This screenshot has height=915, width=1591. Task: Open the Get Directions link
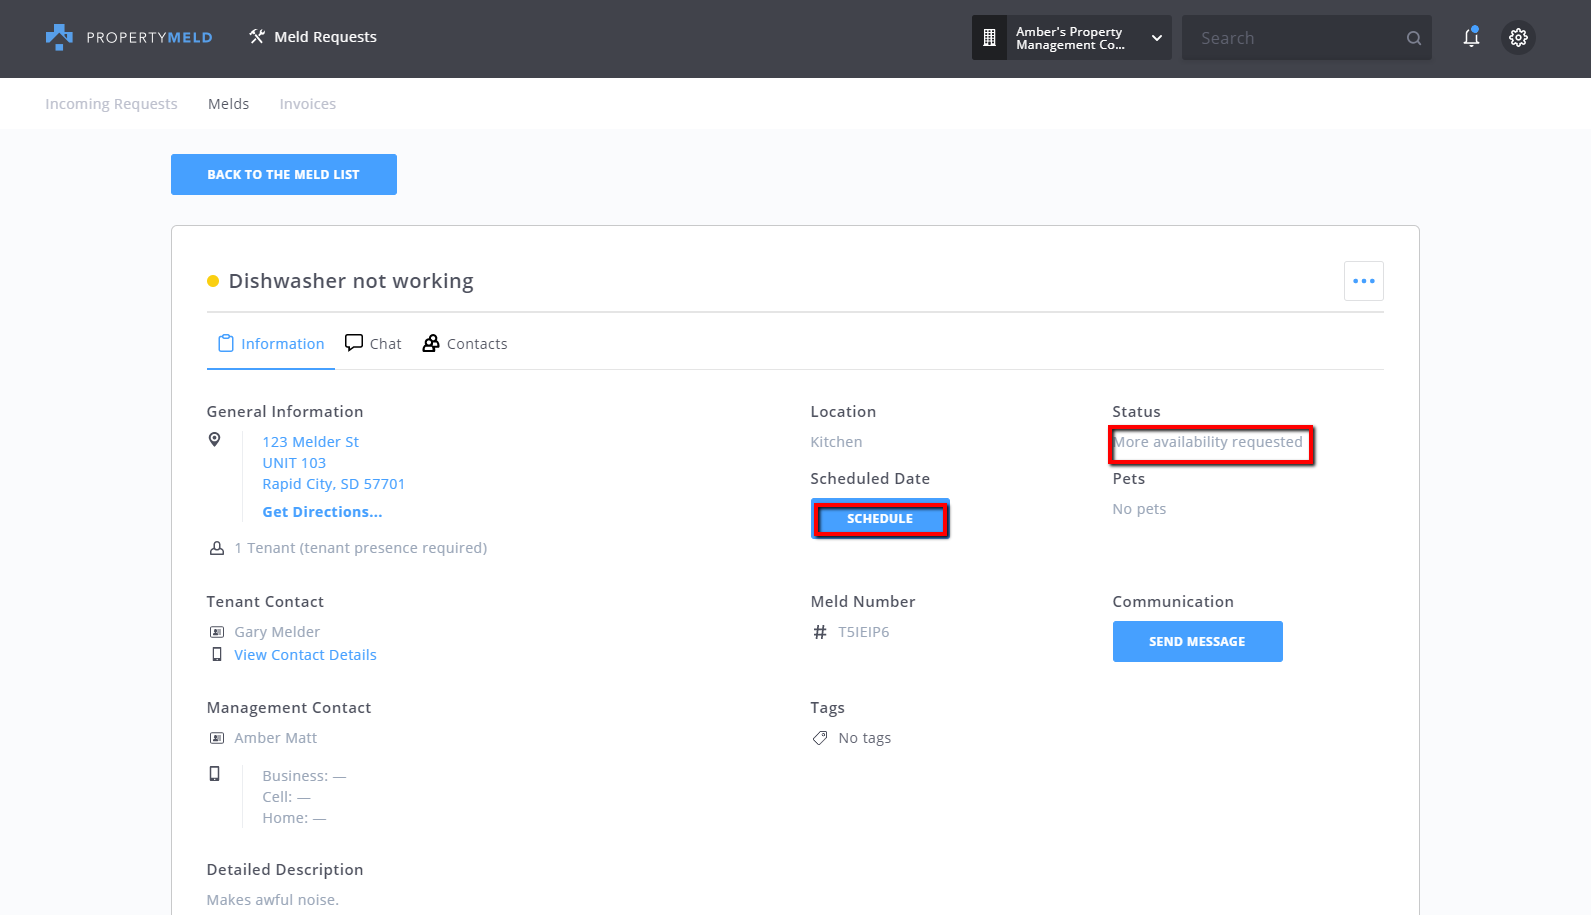[x=322, y=512]
